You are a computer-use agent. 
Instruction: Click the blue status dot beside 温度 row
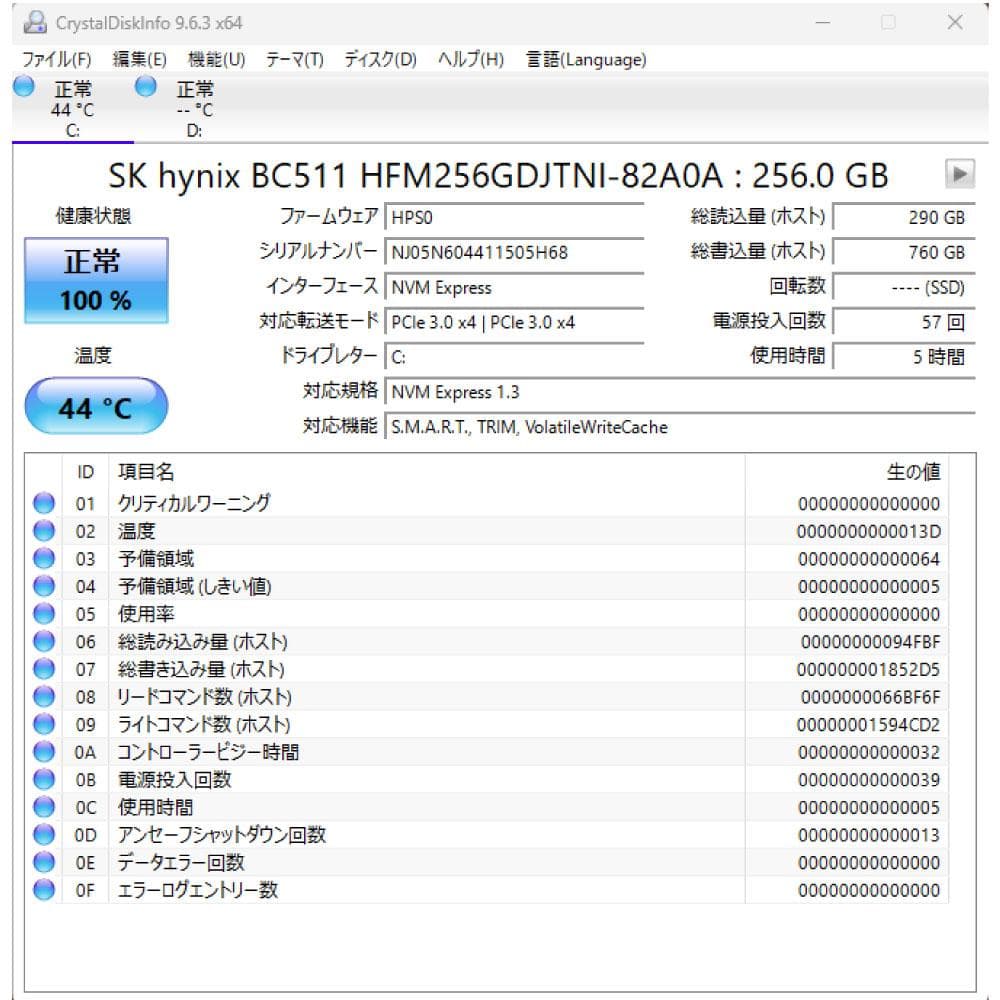(x=43, y=531)
